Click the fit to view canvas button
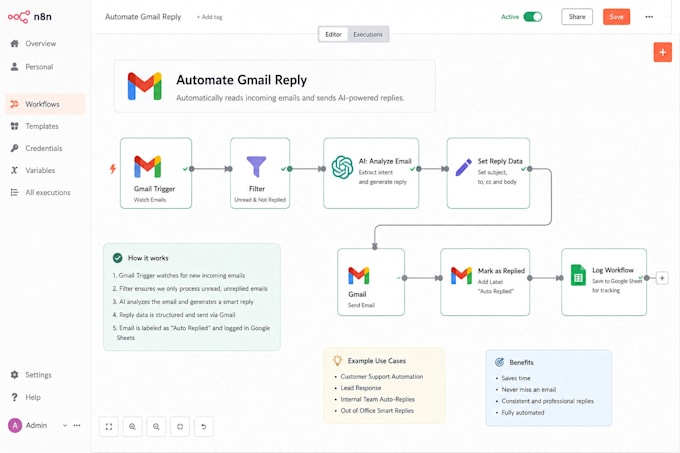 109,427
